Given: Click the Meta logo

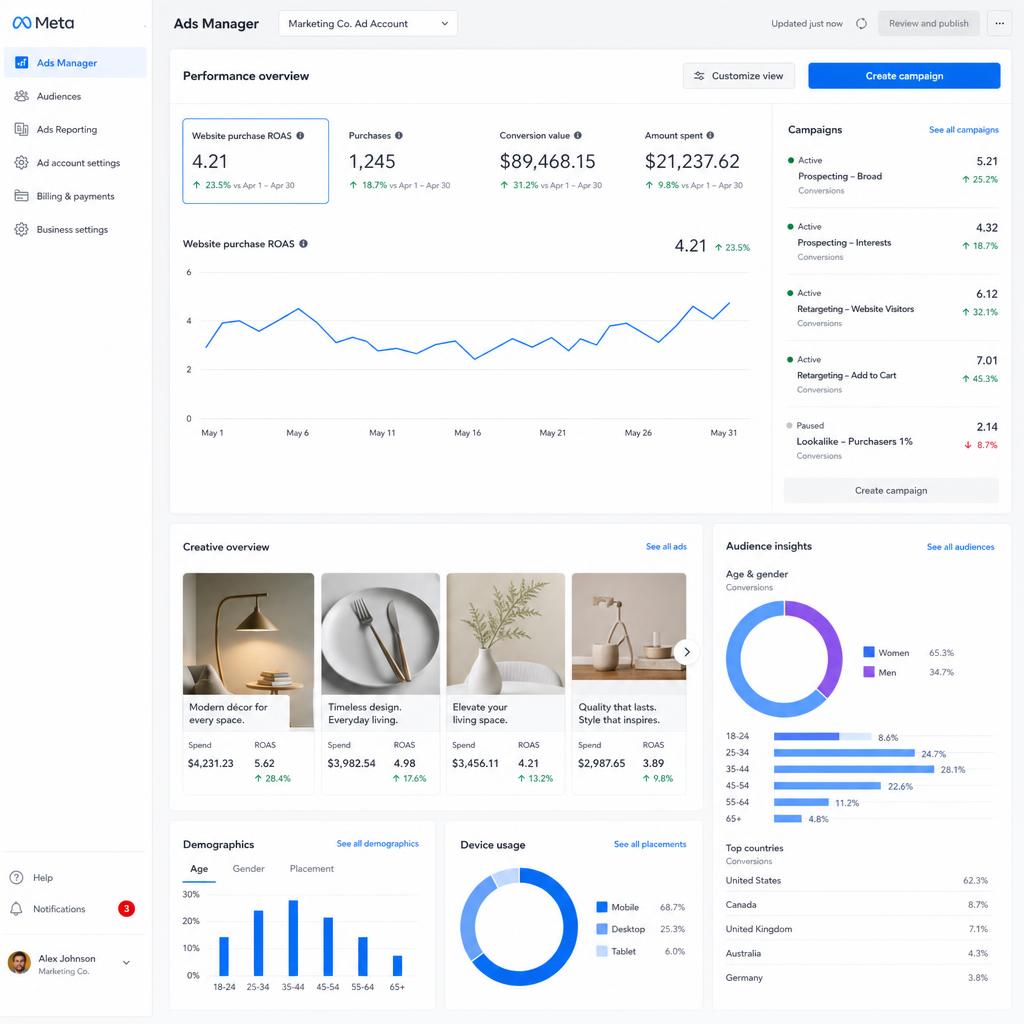Looking at the screenshot, I should click(43, 23).
